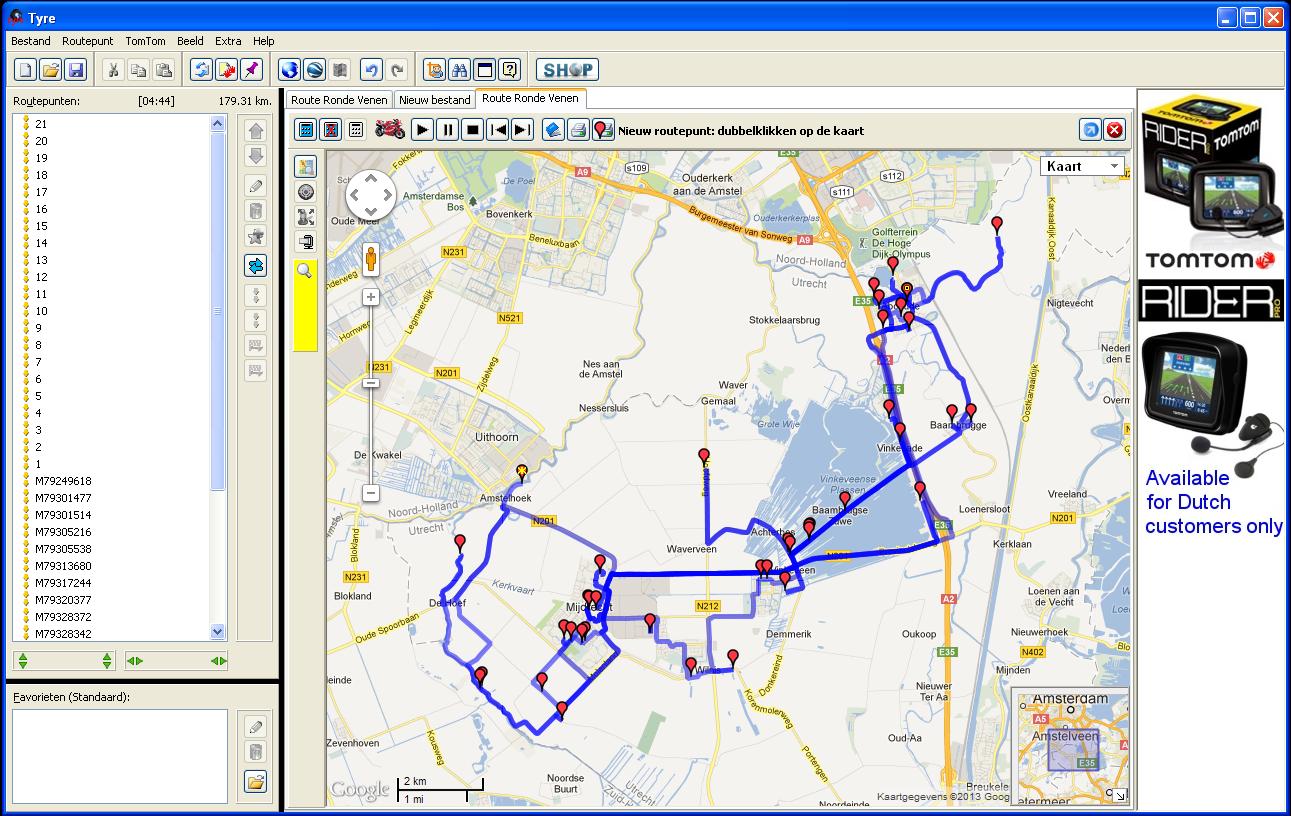
Task: Click the magnifier icon above yellow panel
Action: [305, 270]
